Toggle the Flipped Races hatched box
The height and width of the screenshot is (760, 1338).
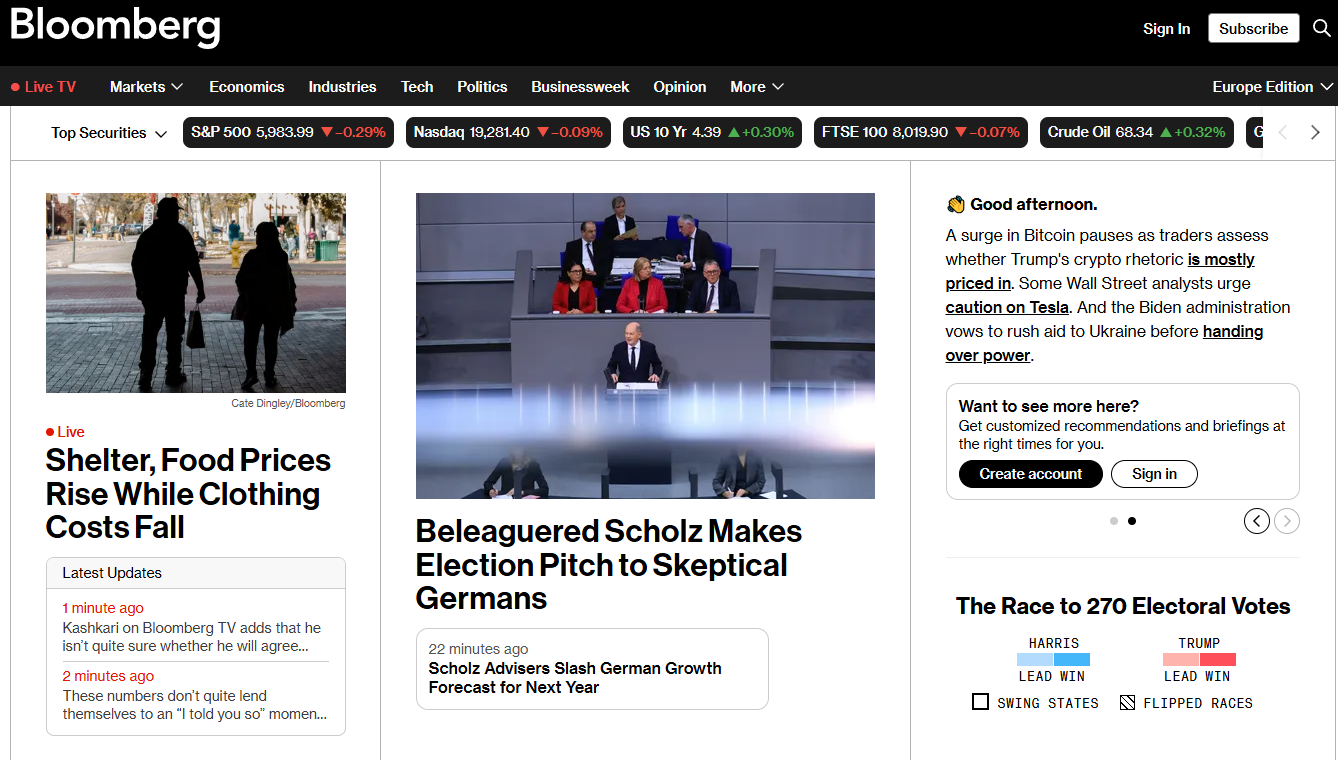(1127, 702)
